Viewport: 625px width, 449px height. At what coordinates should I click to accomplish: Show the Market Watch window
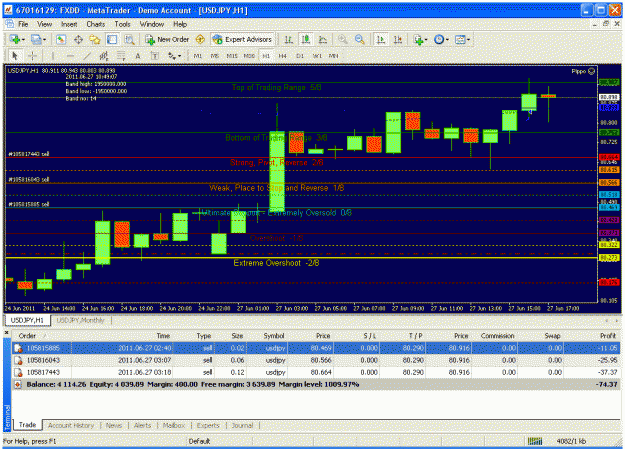coord(61,39)
